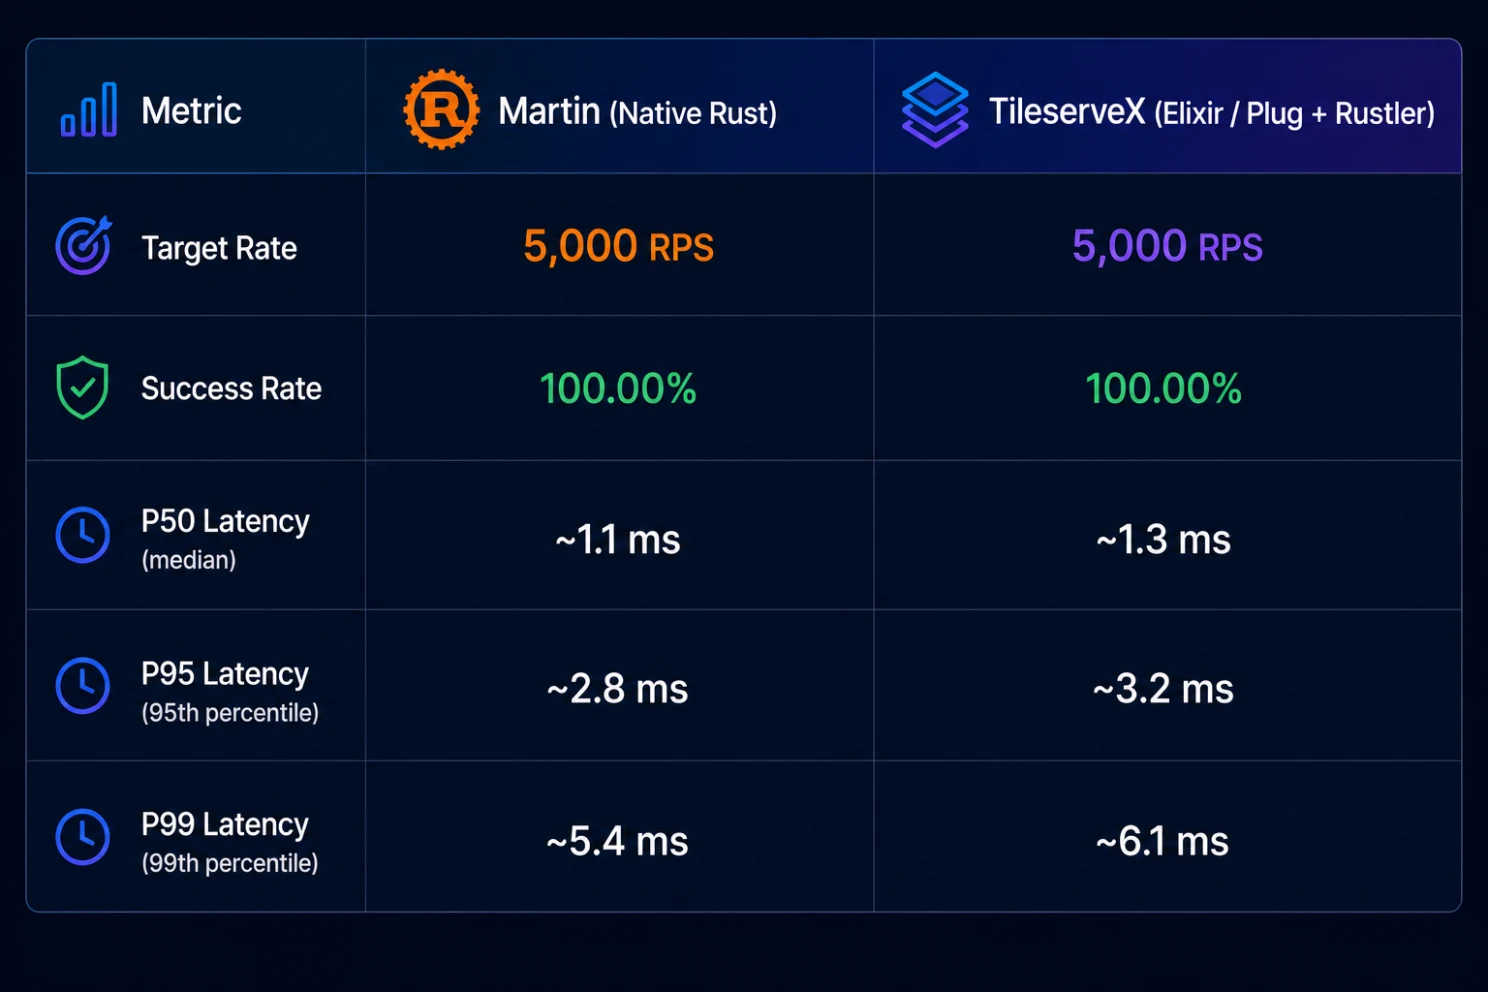Click the green shield checkmark icon

[82, 387]
